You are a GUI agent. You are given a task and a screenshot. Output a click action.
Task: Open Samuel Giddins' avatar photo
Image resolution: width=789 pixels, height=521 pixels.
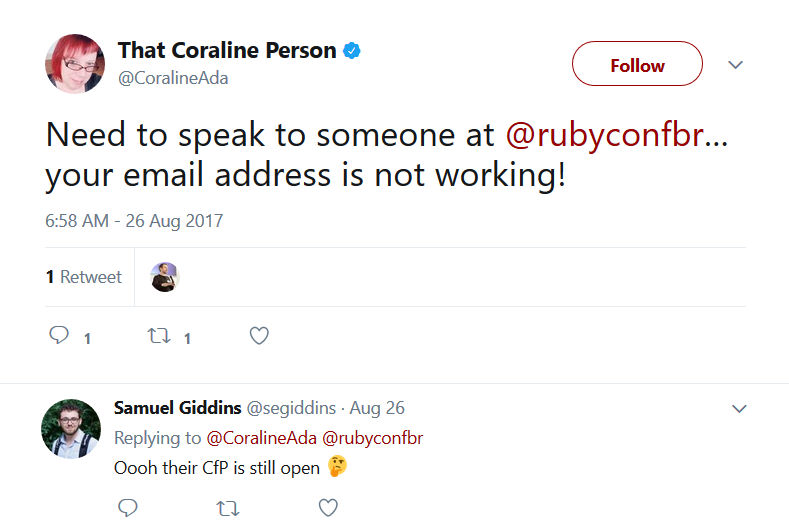(71, 429)
